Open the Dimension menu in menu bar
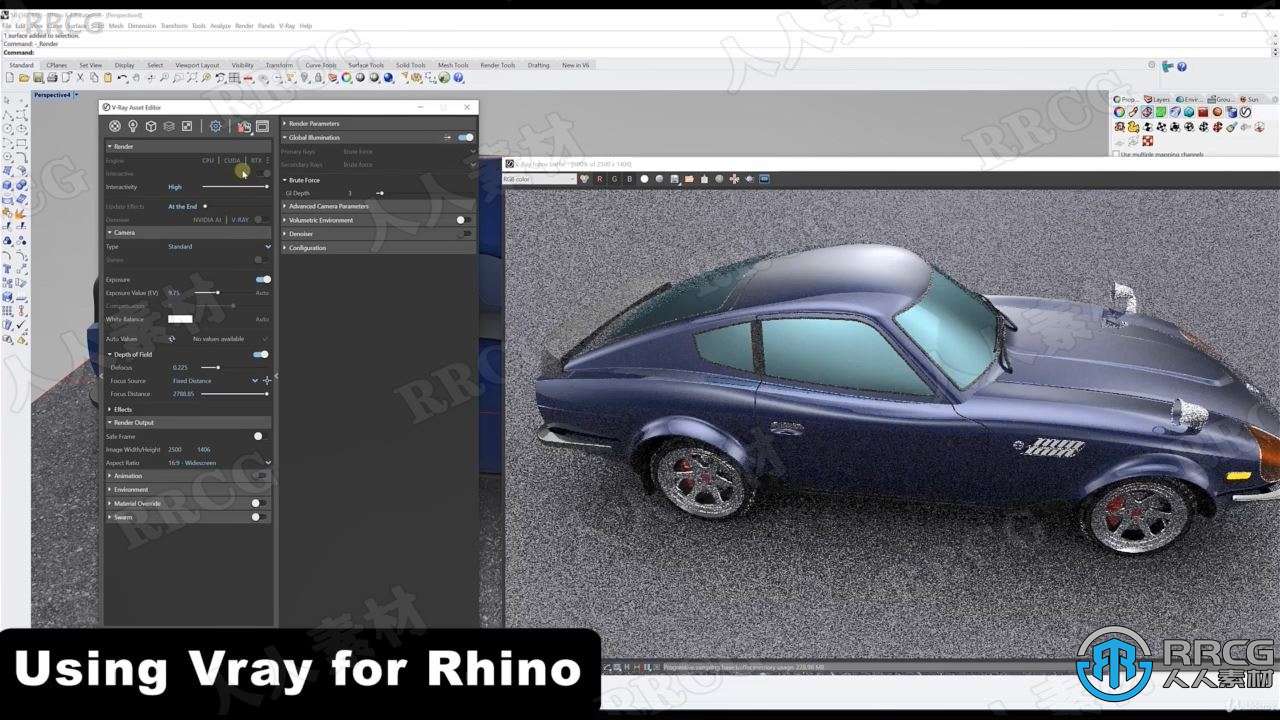Viewport: 1280px width, 720px height. 142,26
